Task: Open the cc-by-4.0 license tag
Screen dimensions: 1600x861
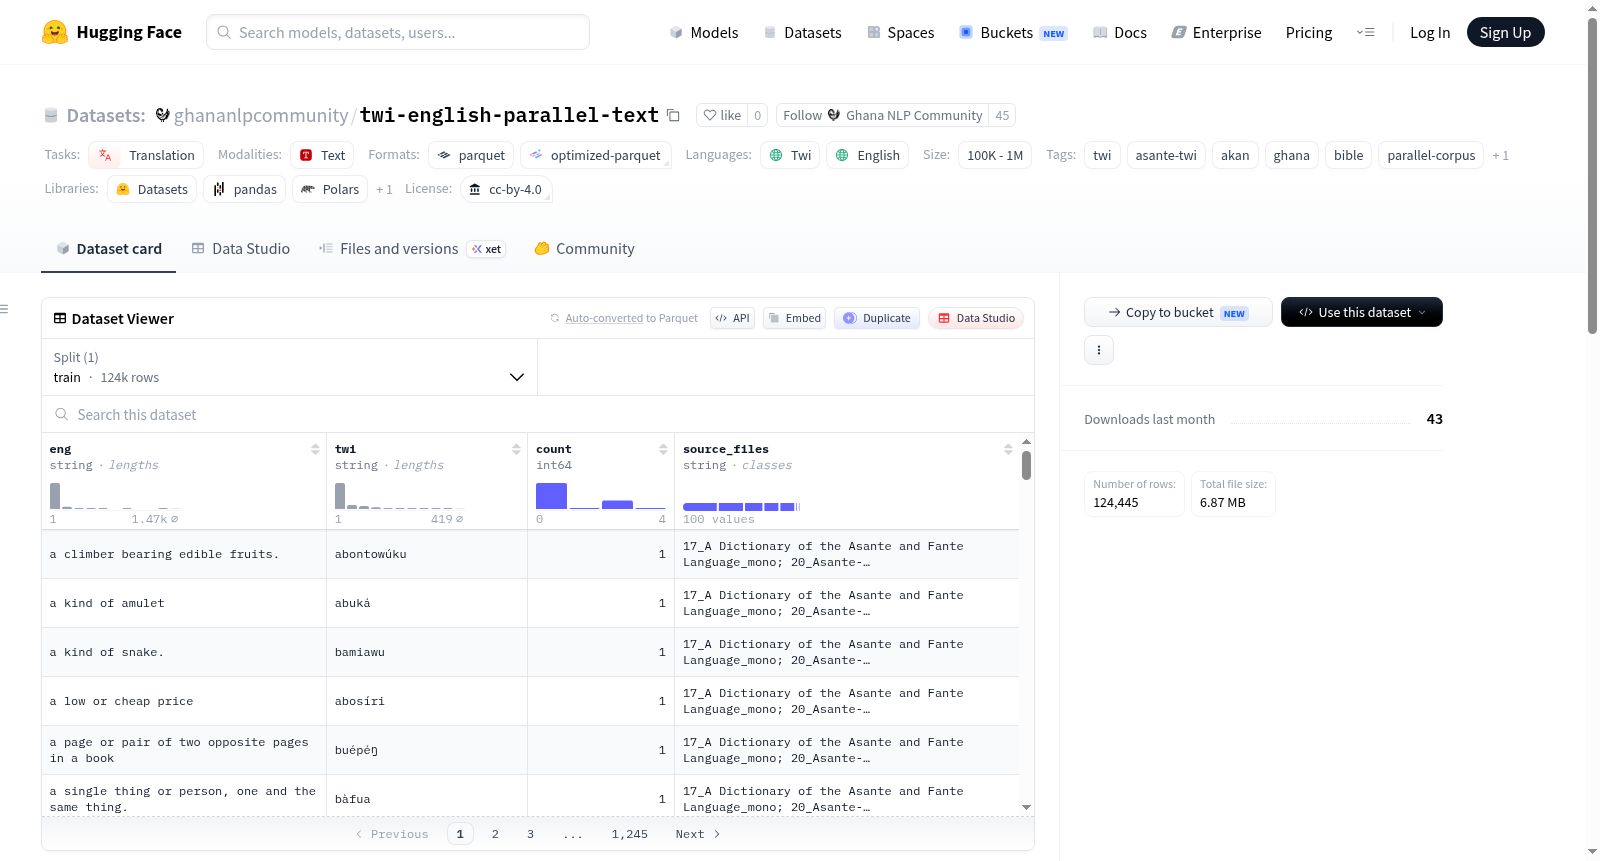Action: 506,189
